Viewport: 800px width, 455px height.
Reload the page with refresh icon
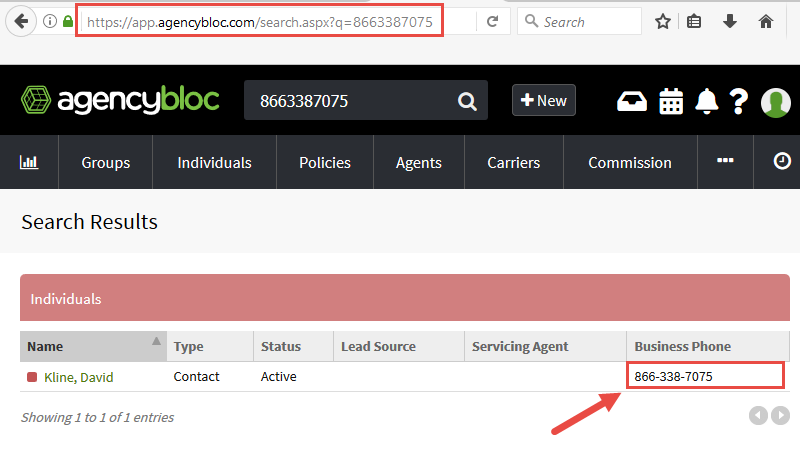pyautogui.click(x=492, y=21)
